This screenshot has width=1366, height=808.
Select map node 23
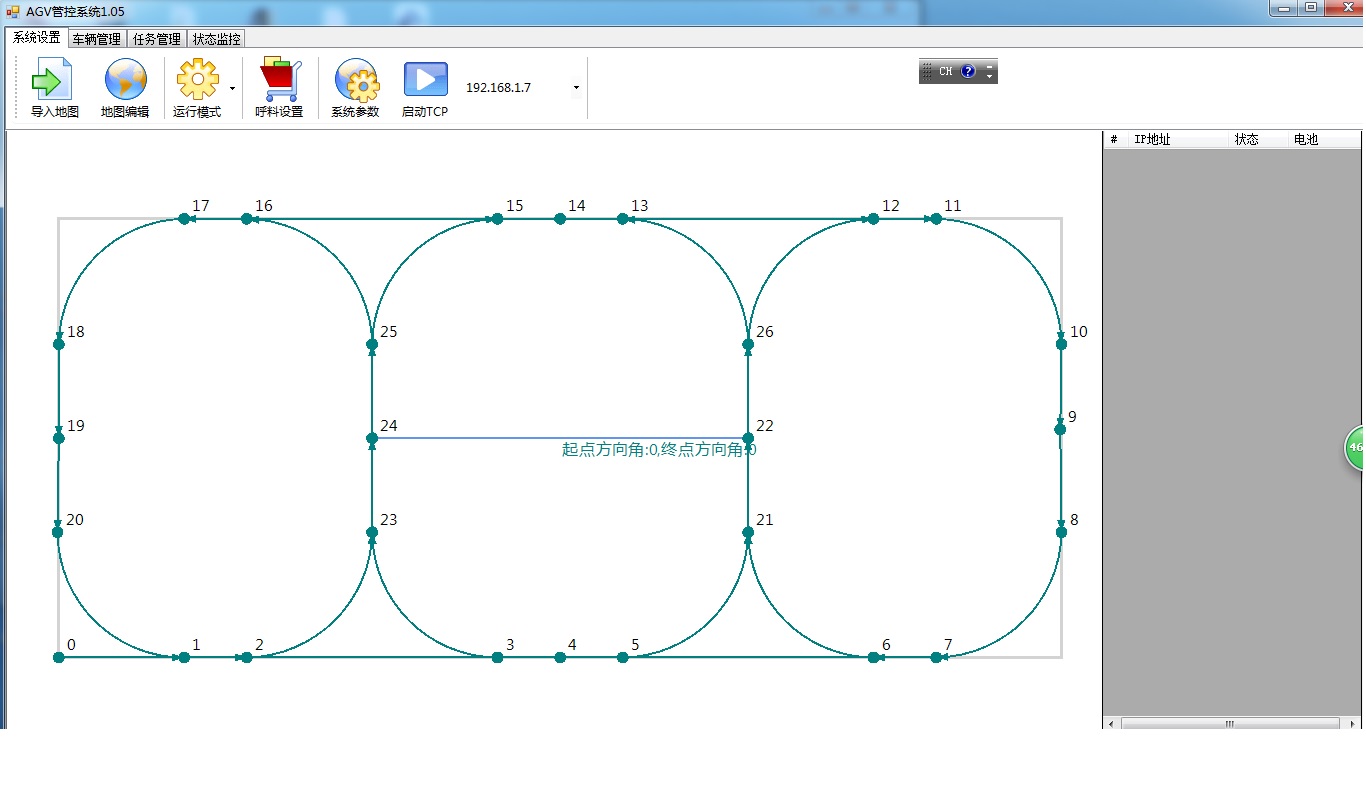coord(372,532)
